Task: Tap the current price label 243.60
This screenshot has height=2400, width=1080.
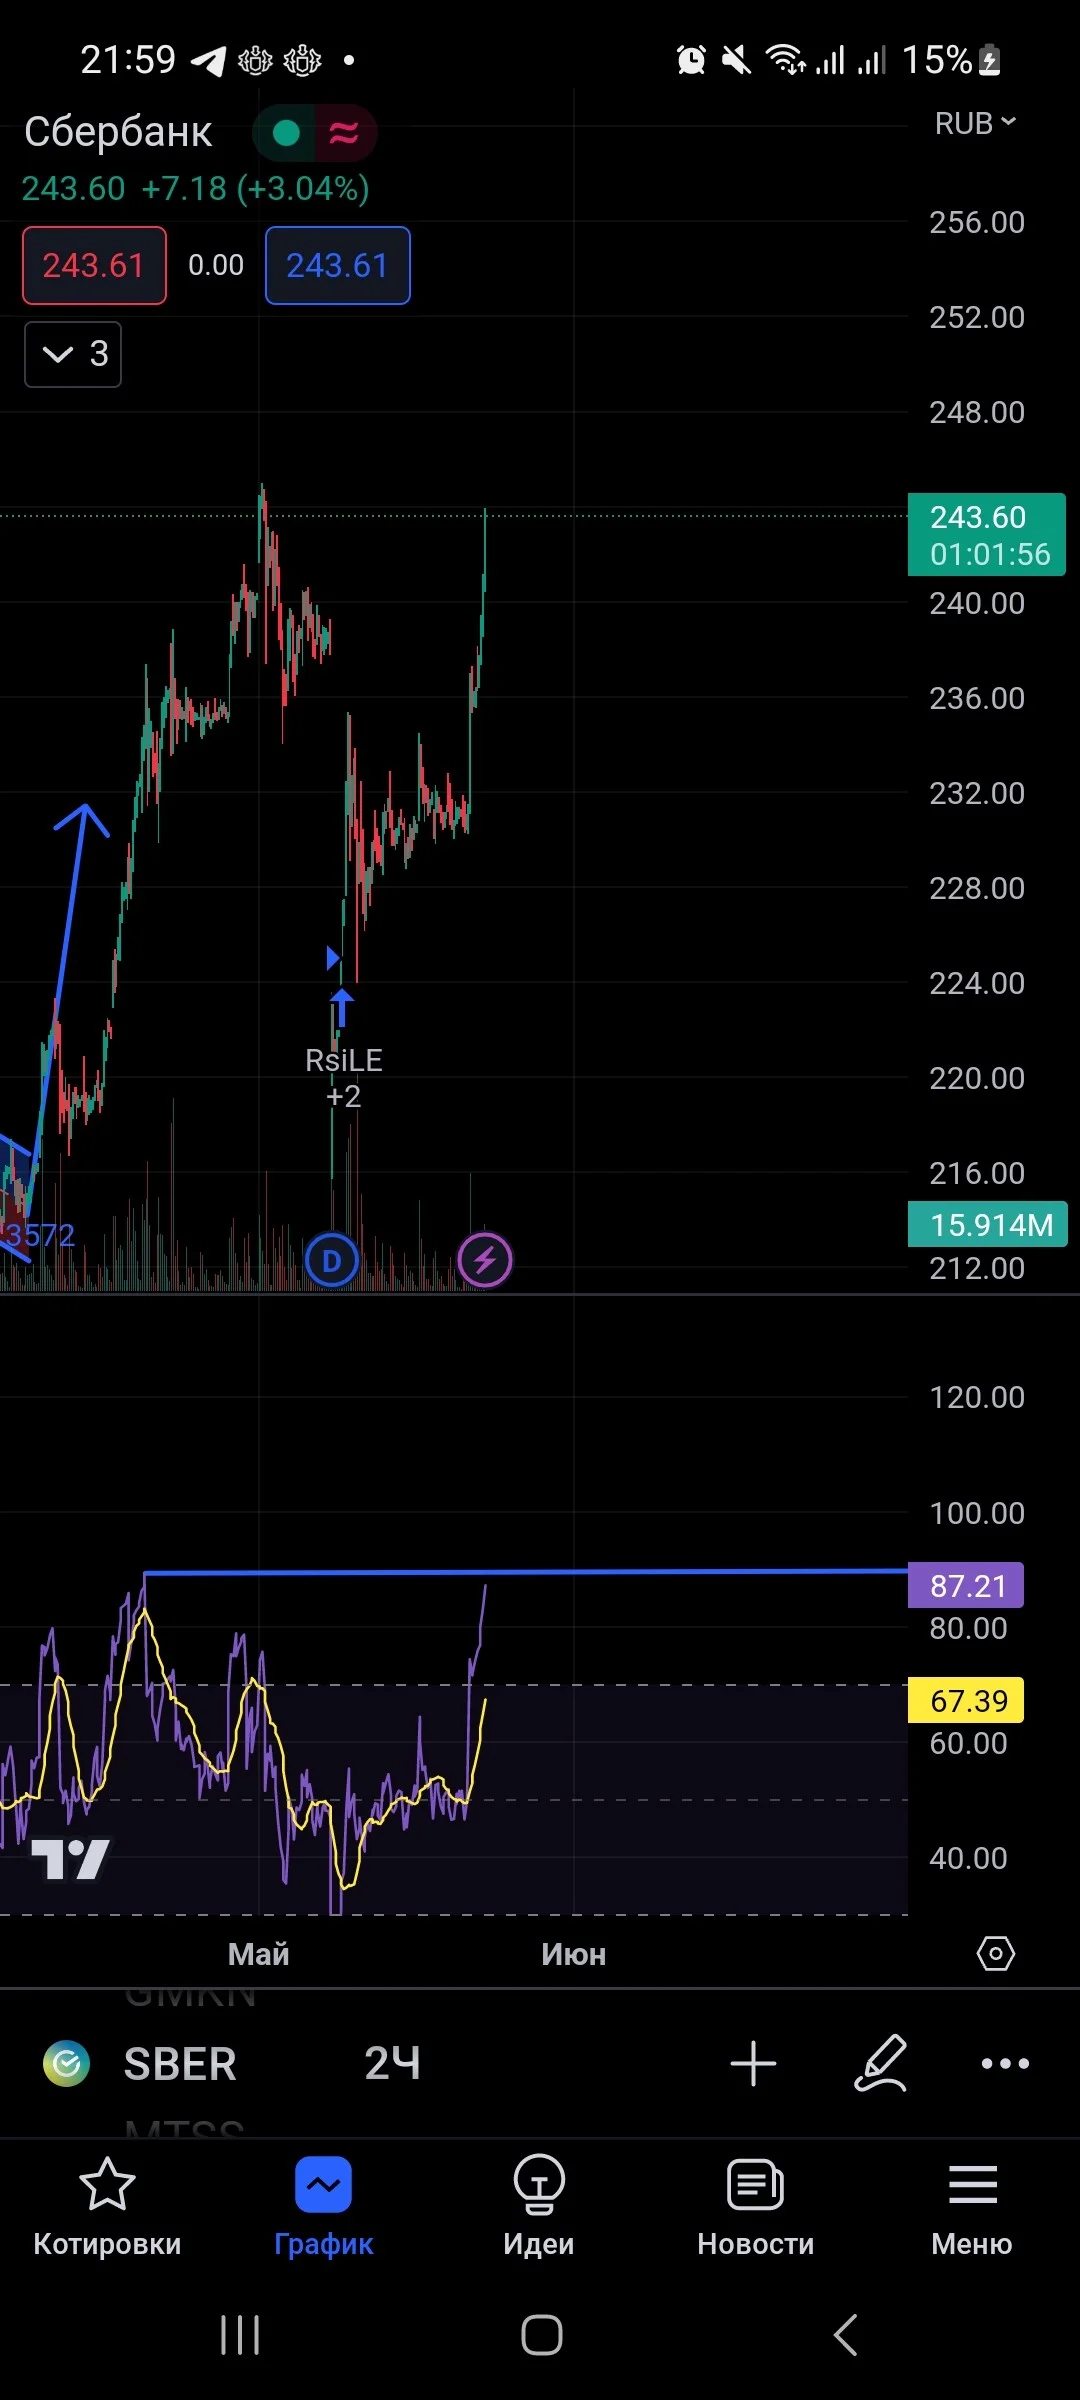Action: [x=987, y=535]
